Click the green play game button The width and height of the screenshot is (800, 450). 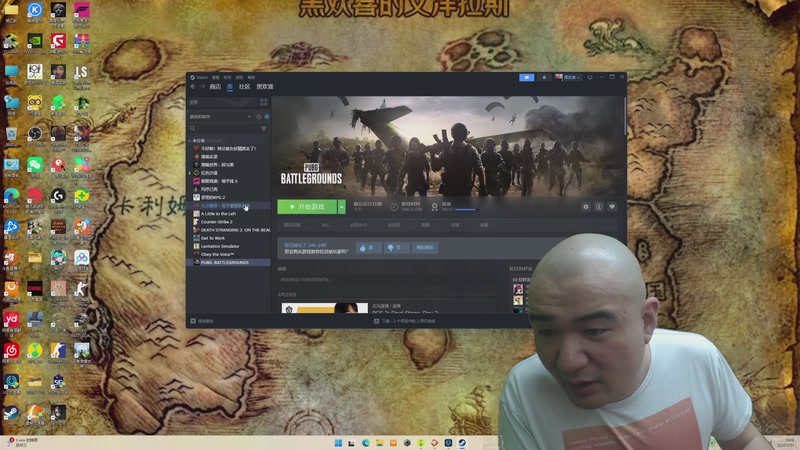click(307, 207)
